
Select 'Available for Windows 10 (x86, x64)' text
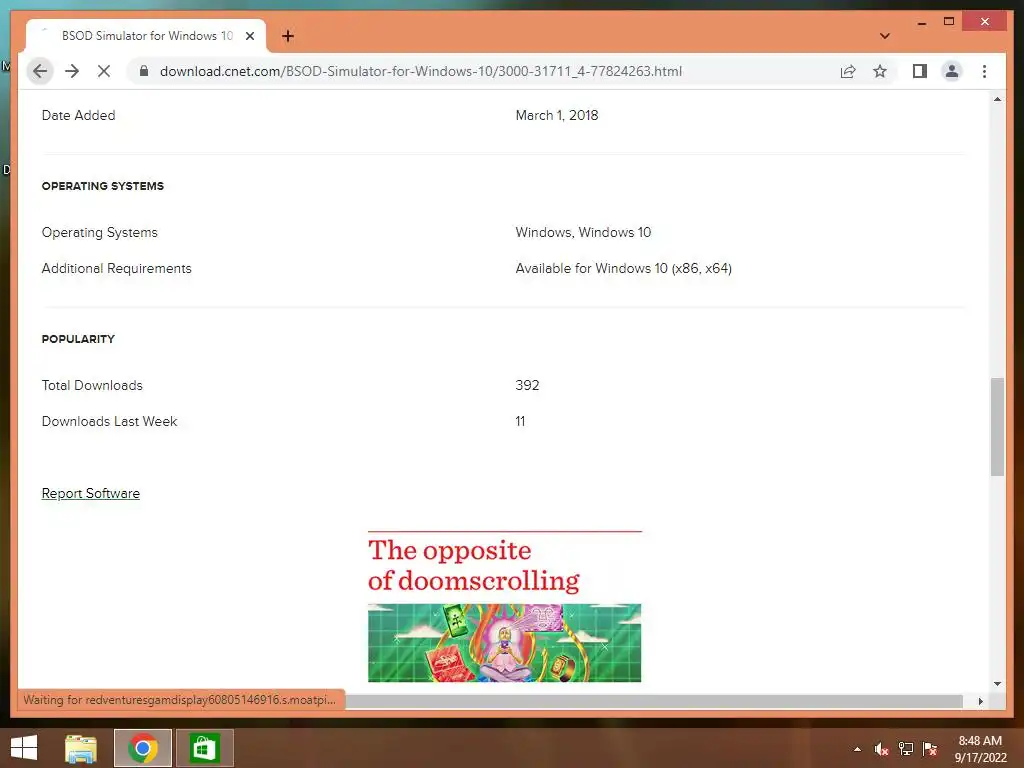click(624, 268)
